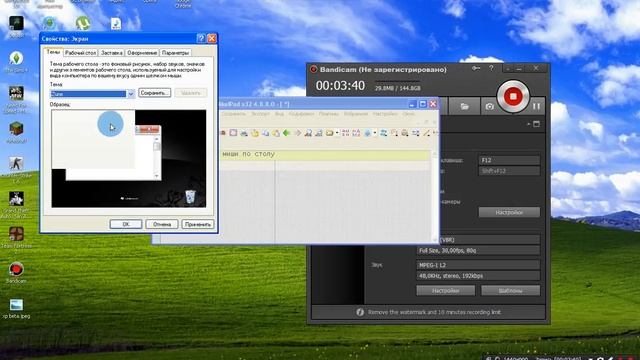Select the Темы tab
640x360 pixels.
pyautogui.click(x=53, y=52)
